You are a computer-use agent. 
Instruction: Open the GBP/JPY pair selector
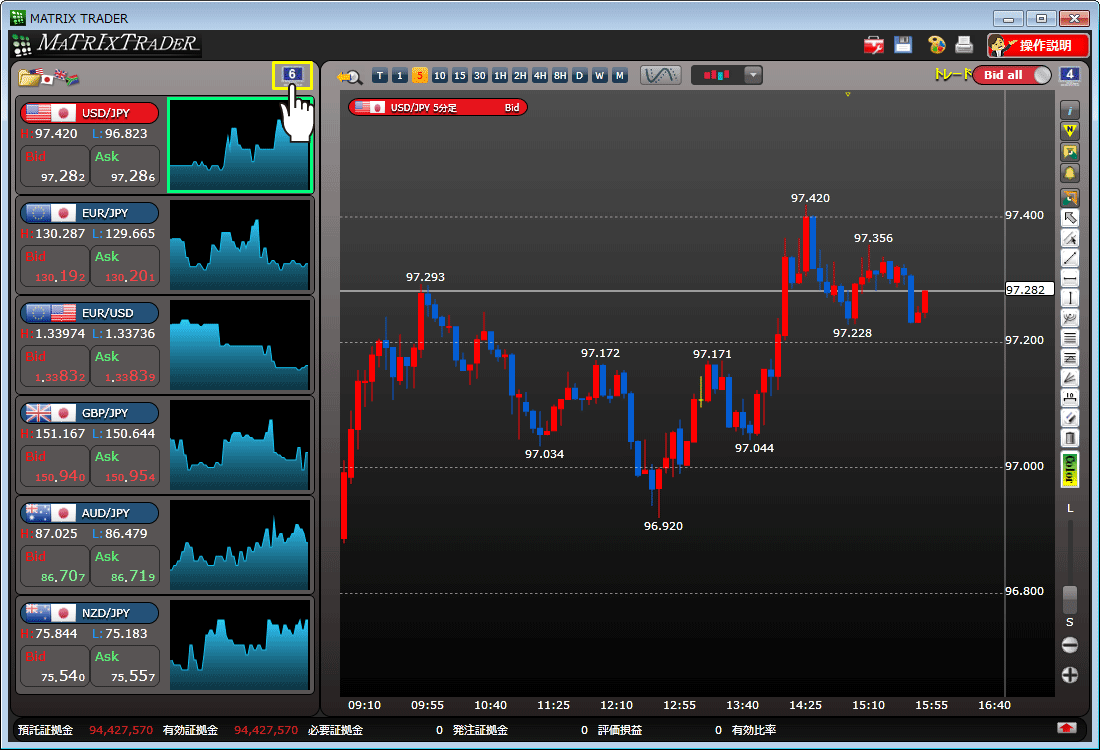[x=90, y=413]
